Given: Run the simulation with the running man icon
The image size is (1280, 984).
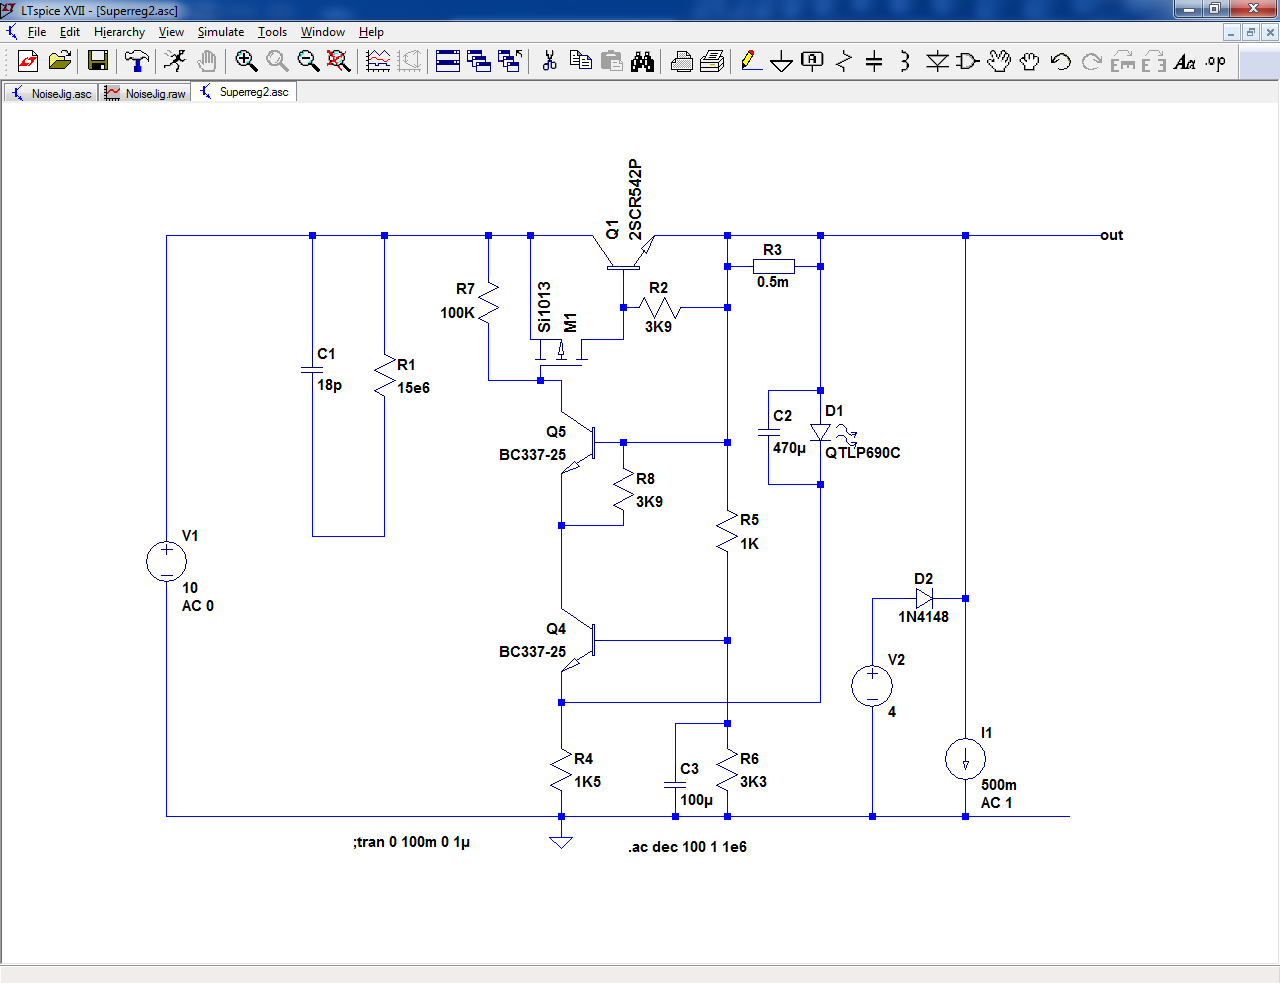Looking at the screenshot, I should pos(175,62).
